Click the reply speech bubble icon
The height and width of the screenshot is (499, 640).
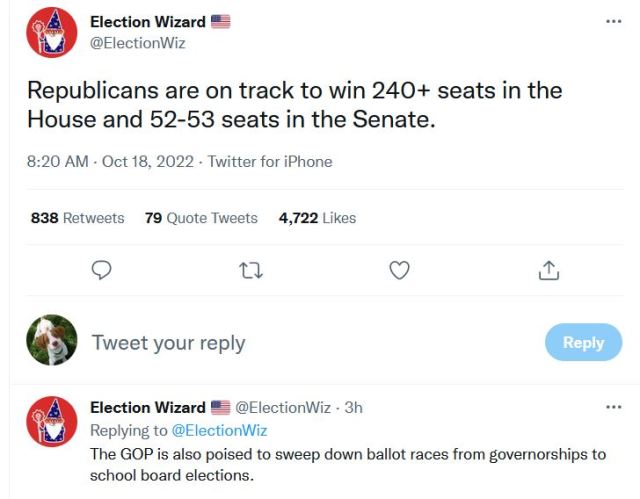[100, 270]
